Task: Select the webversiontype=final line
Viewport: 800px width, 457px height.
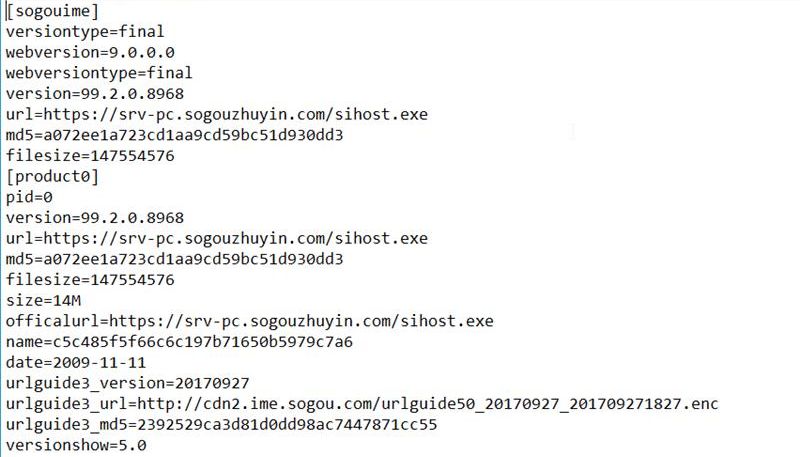Action: [x=98, y=73]
